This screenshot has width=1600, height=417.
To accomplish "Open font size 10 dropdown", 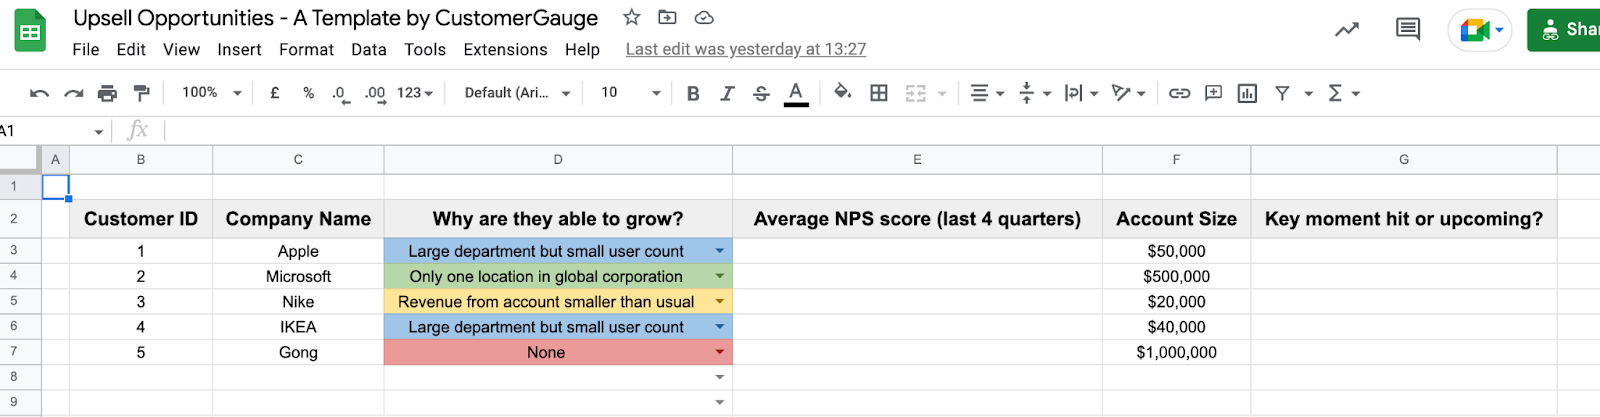I will point(630,93).
